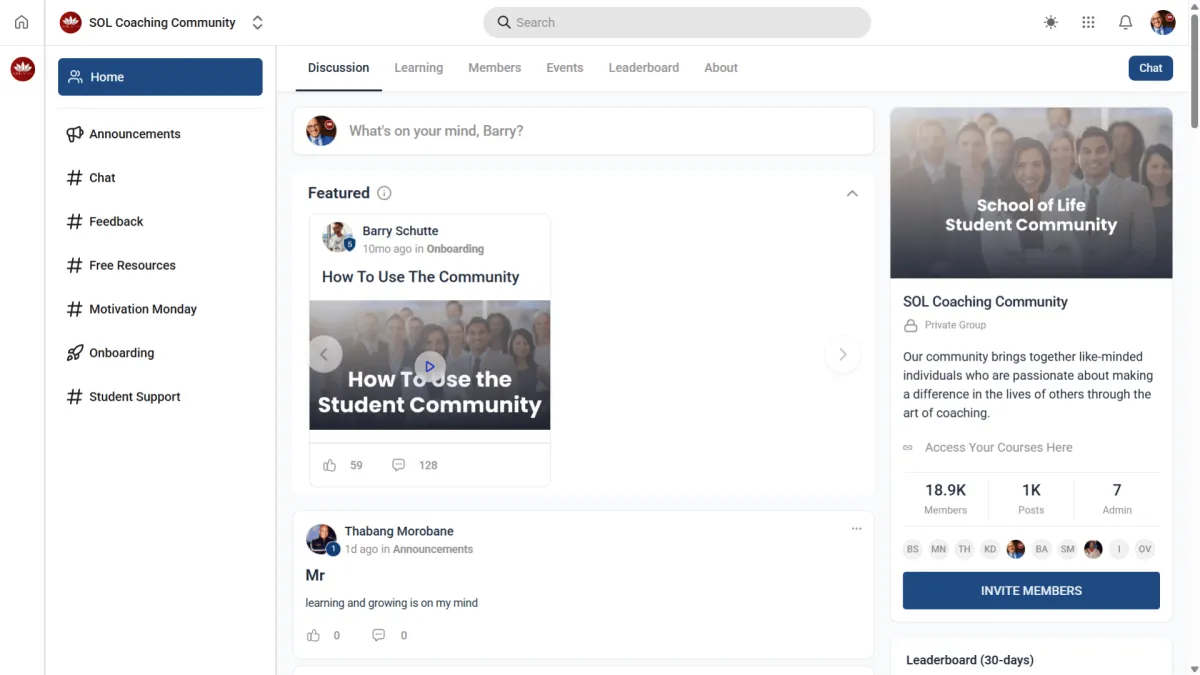Click the SOL Coaching Community heading in the info card

click(985, 302)
